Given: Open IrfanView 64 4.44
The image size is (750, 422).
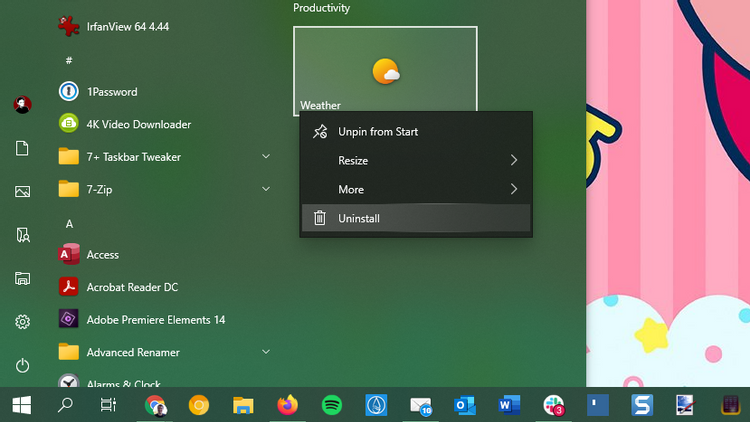Looking at the screenshot, I should click(127, 27).
